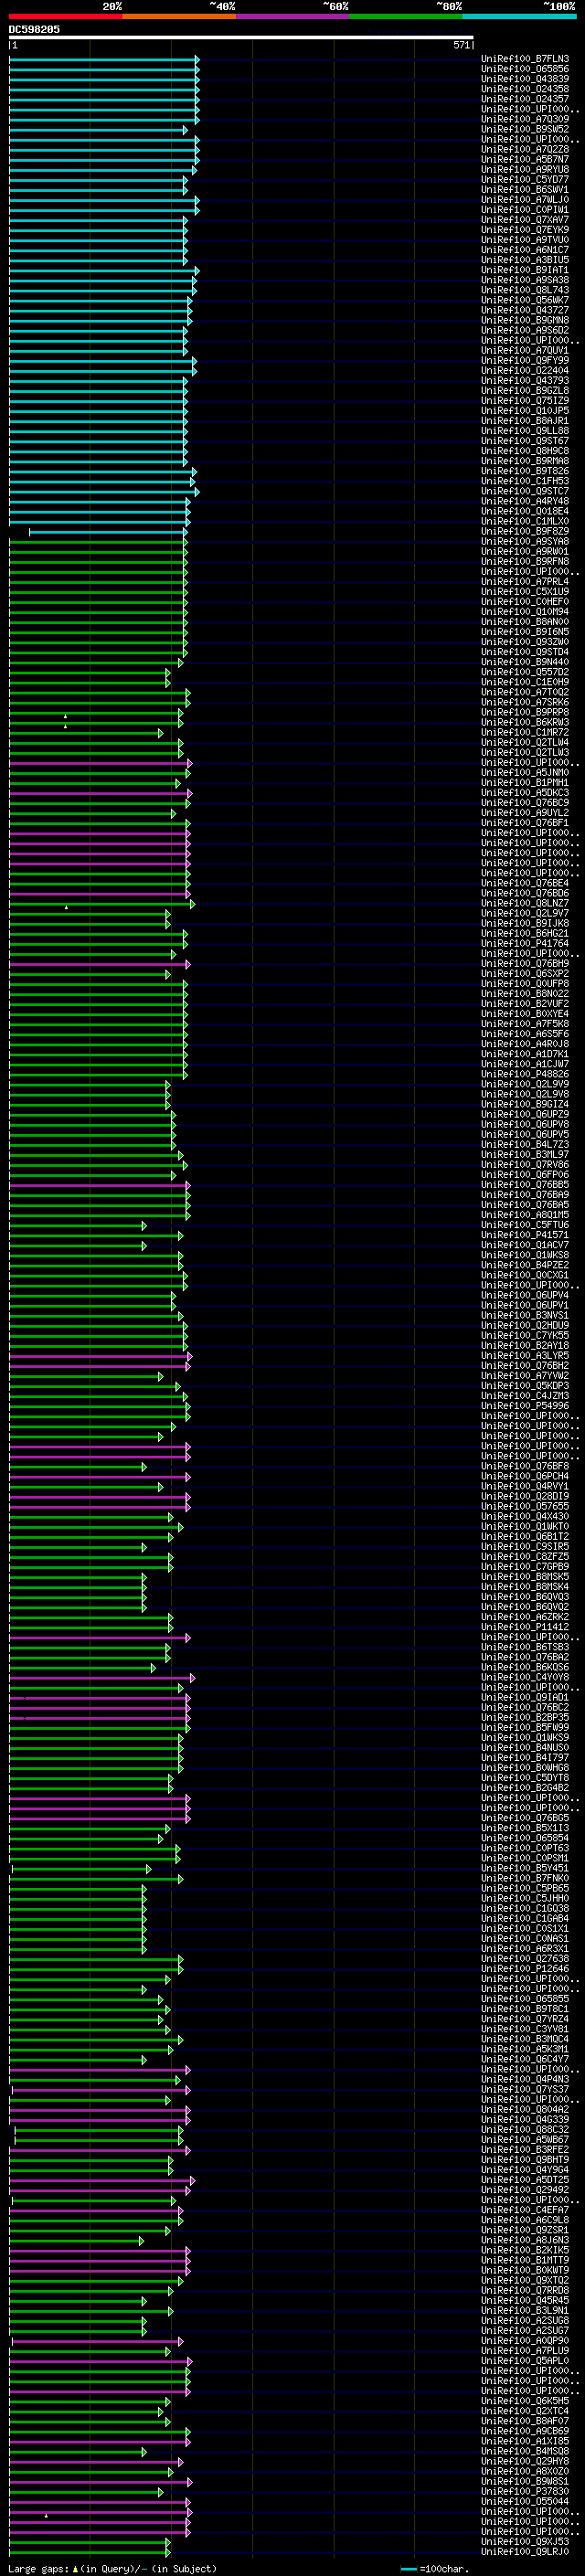Image resolution: width=585 pixels, height=2576 pixels.
Task: Click the red ~20% identity legend segment
Action: [x=66, y=16]
